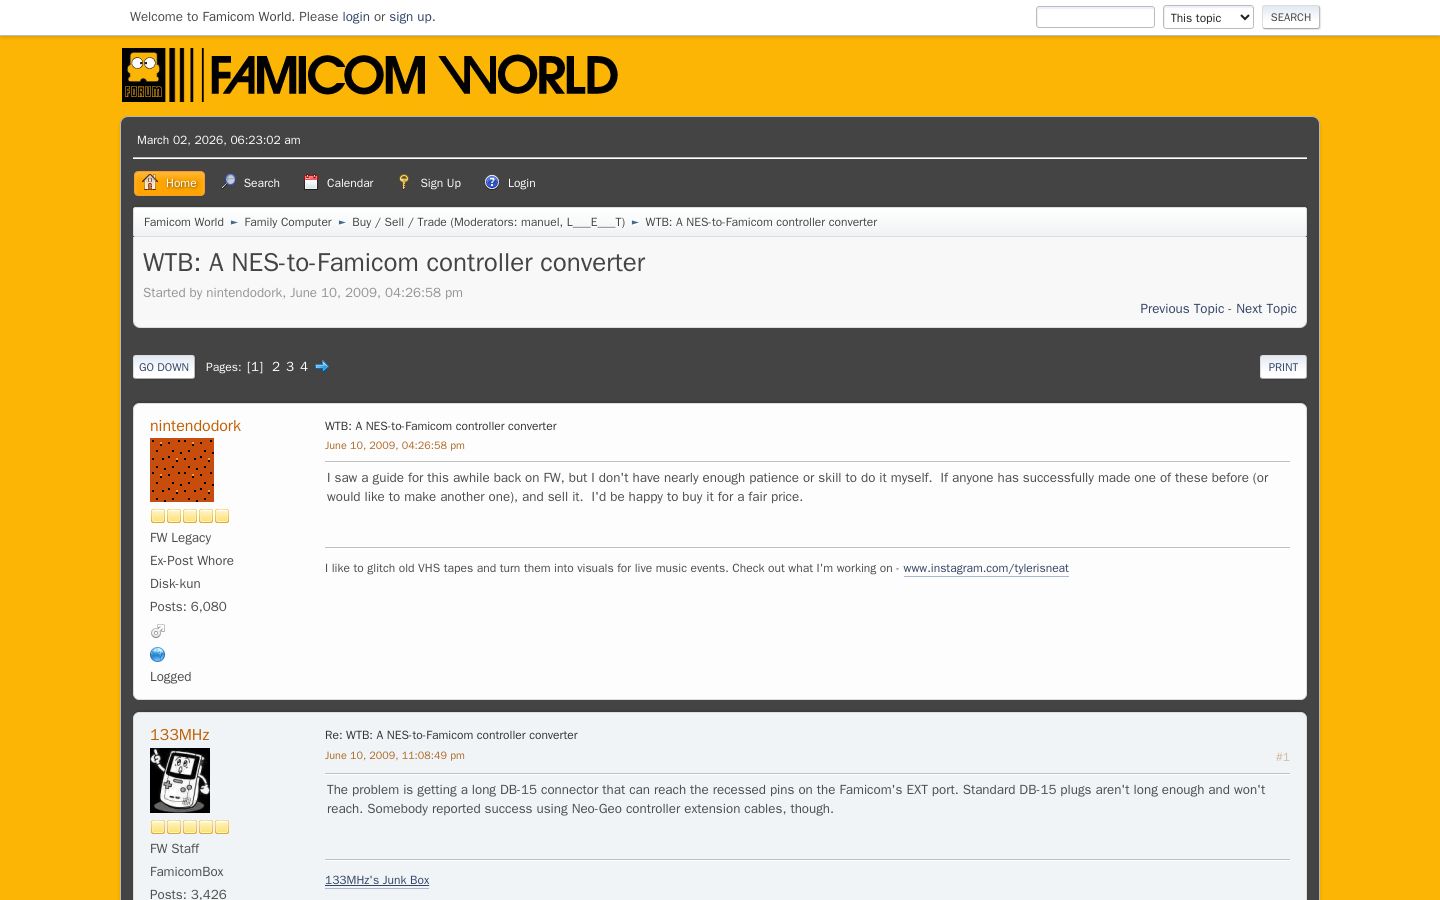Click 'FamicomBox' rank text
This screenshot has width=1440, height=900.
click(187, 872)
